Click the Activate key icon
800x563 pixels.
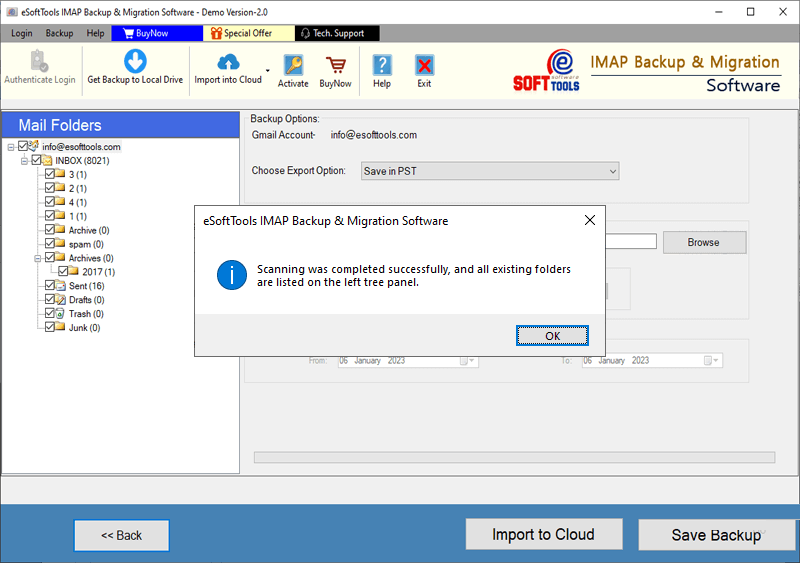(x=293, y=66)
